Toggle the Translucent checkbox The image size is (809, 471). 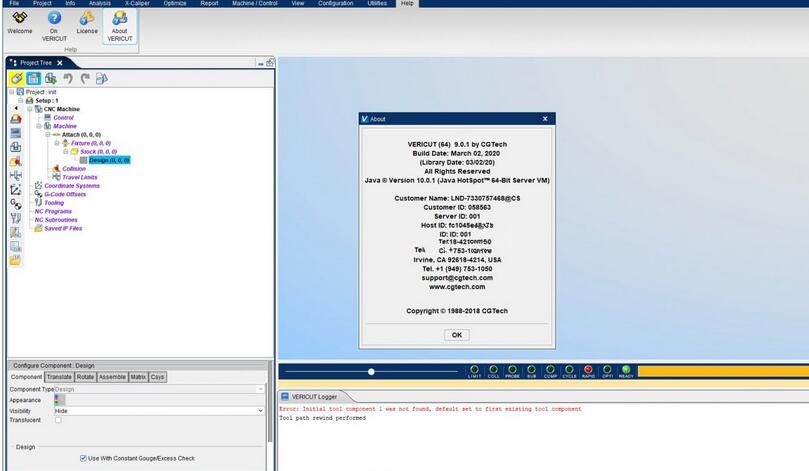(58, 420)
